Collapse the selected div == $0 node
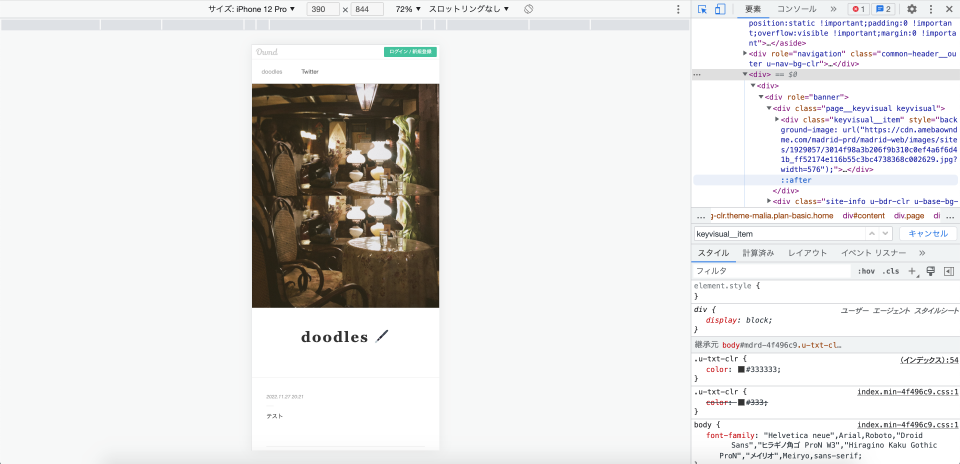The image size is (960, 464). pyautogui.click(x=745, y=74)
